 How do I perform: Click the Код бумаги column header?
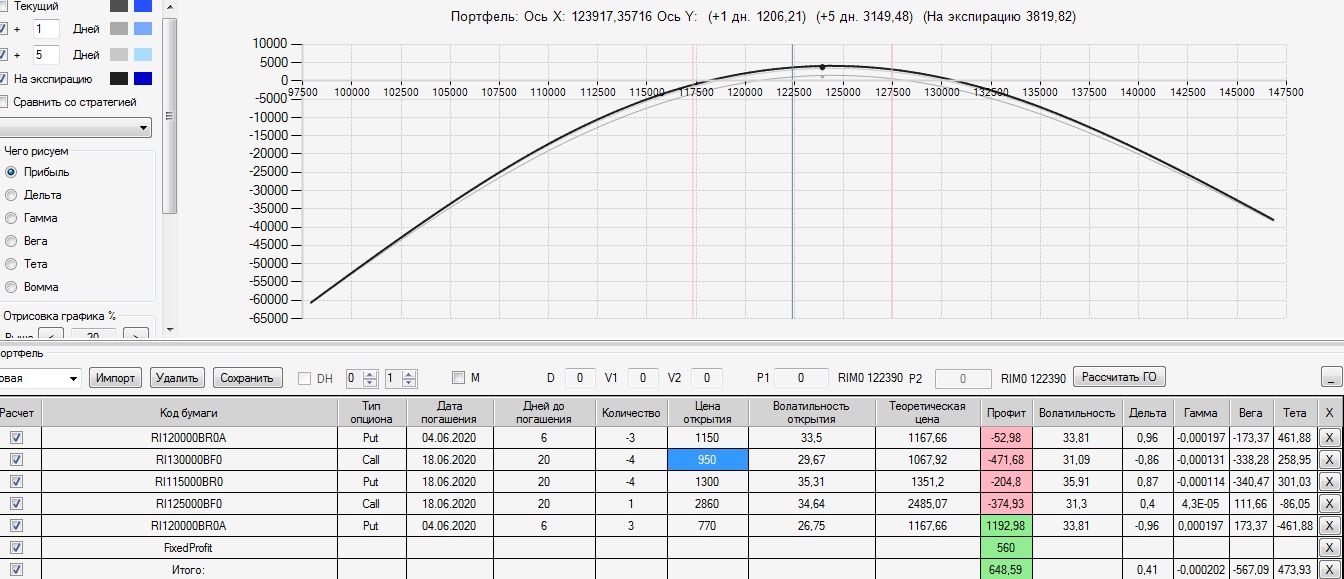click(188, 412)
